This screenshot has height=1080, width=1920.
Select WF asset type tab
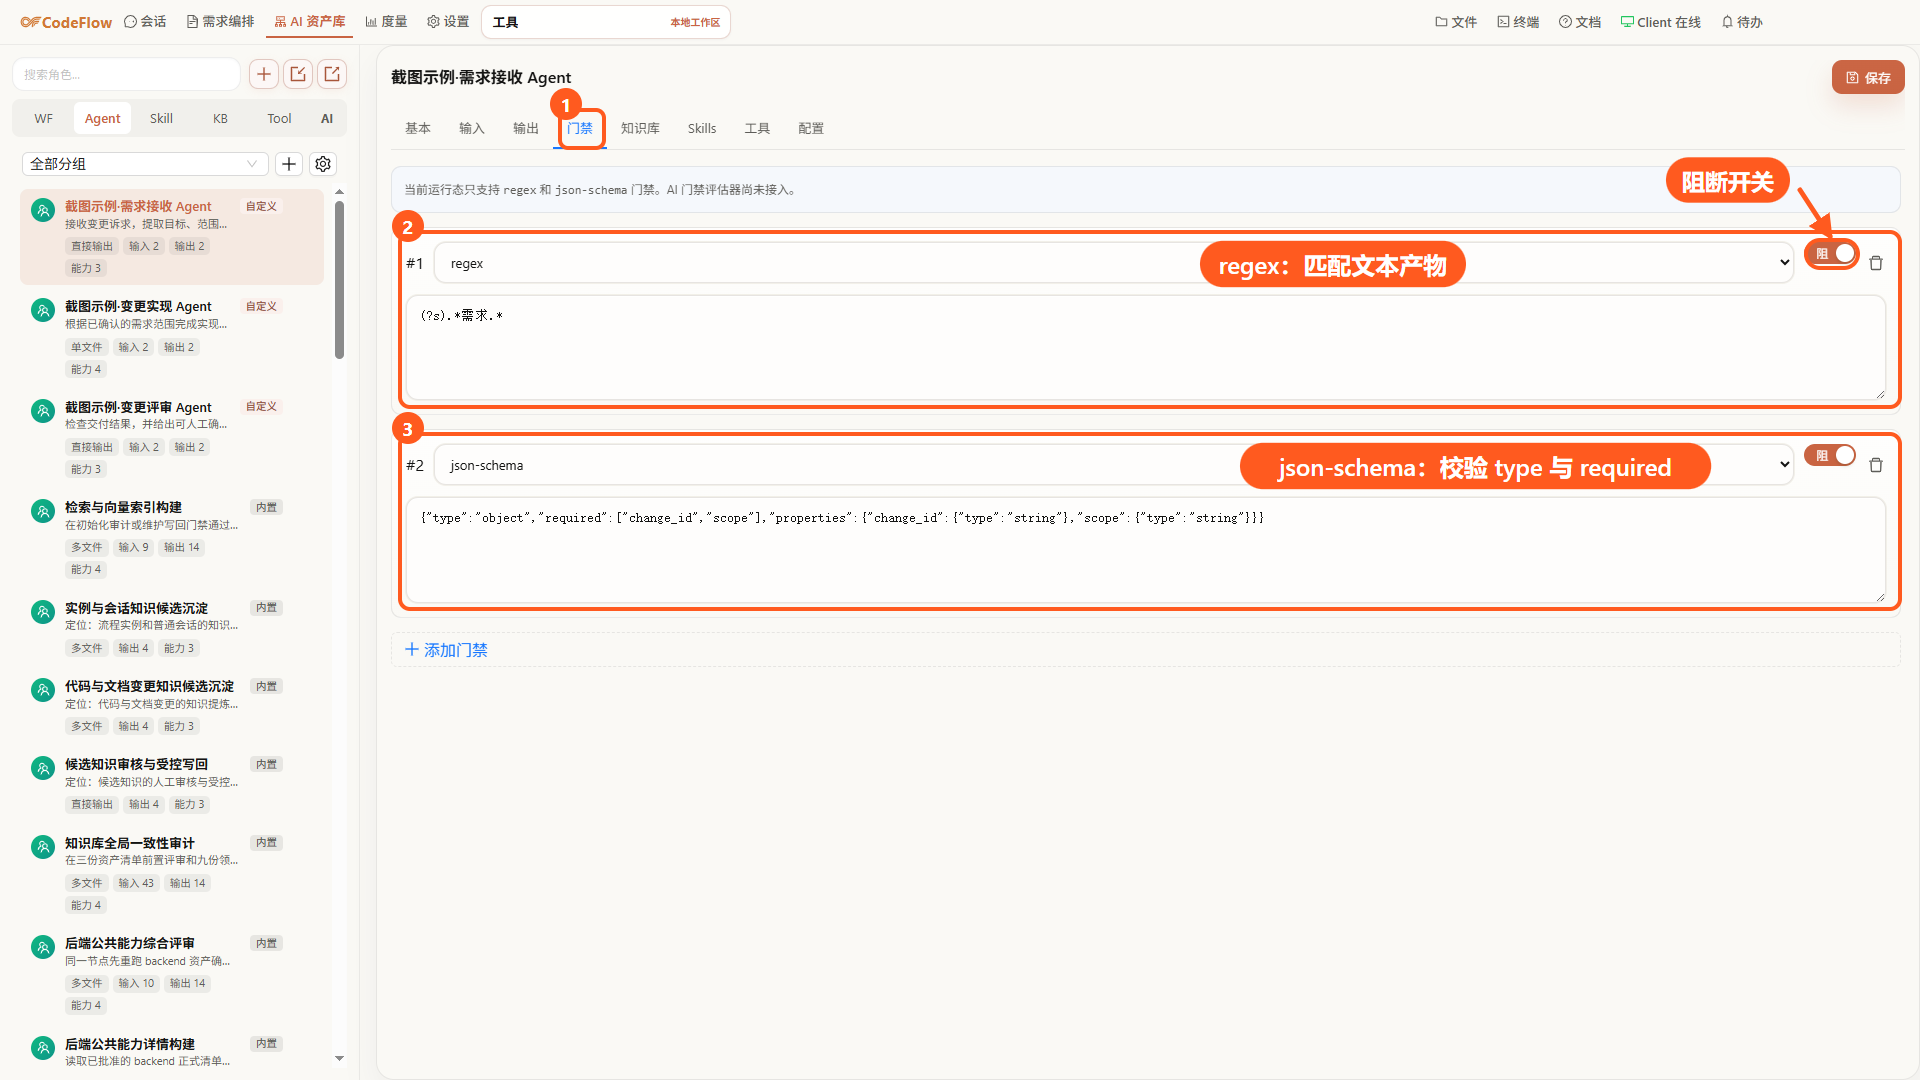pos(44,118)
